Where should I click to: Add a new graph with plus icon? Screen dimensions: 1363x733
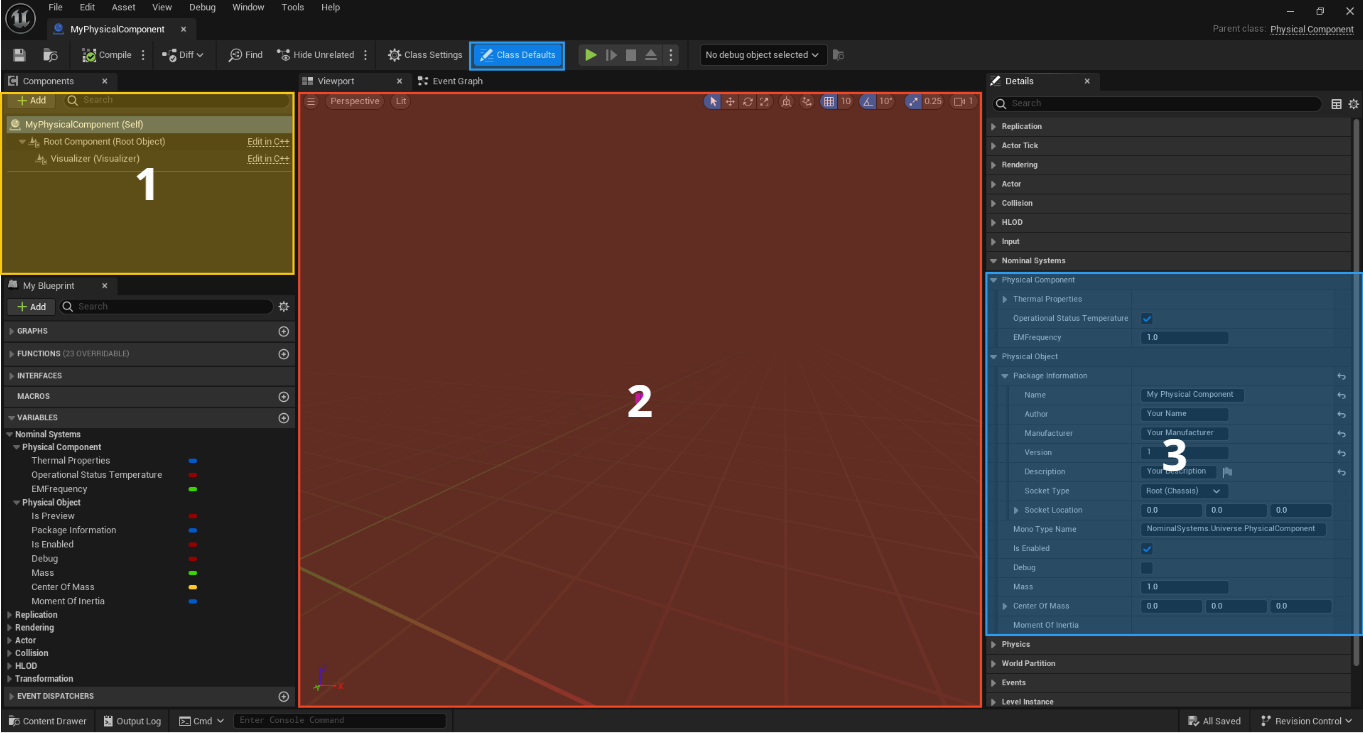tap(283, 331)
